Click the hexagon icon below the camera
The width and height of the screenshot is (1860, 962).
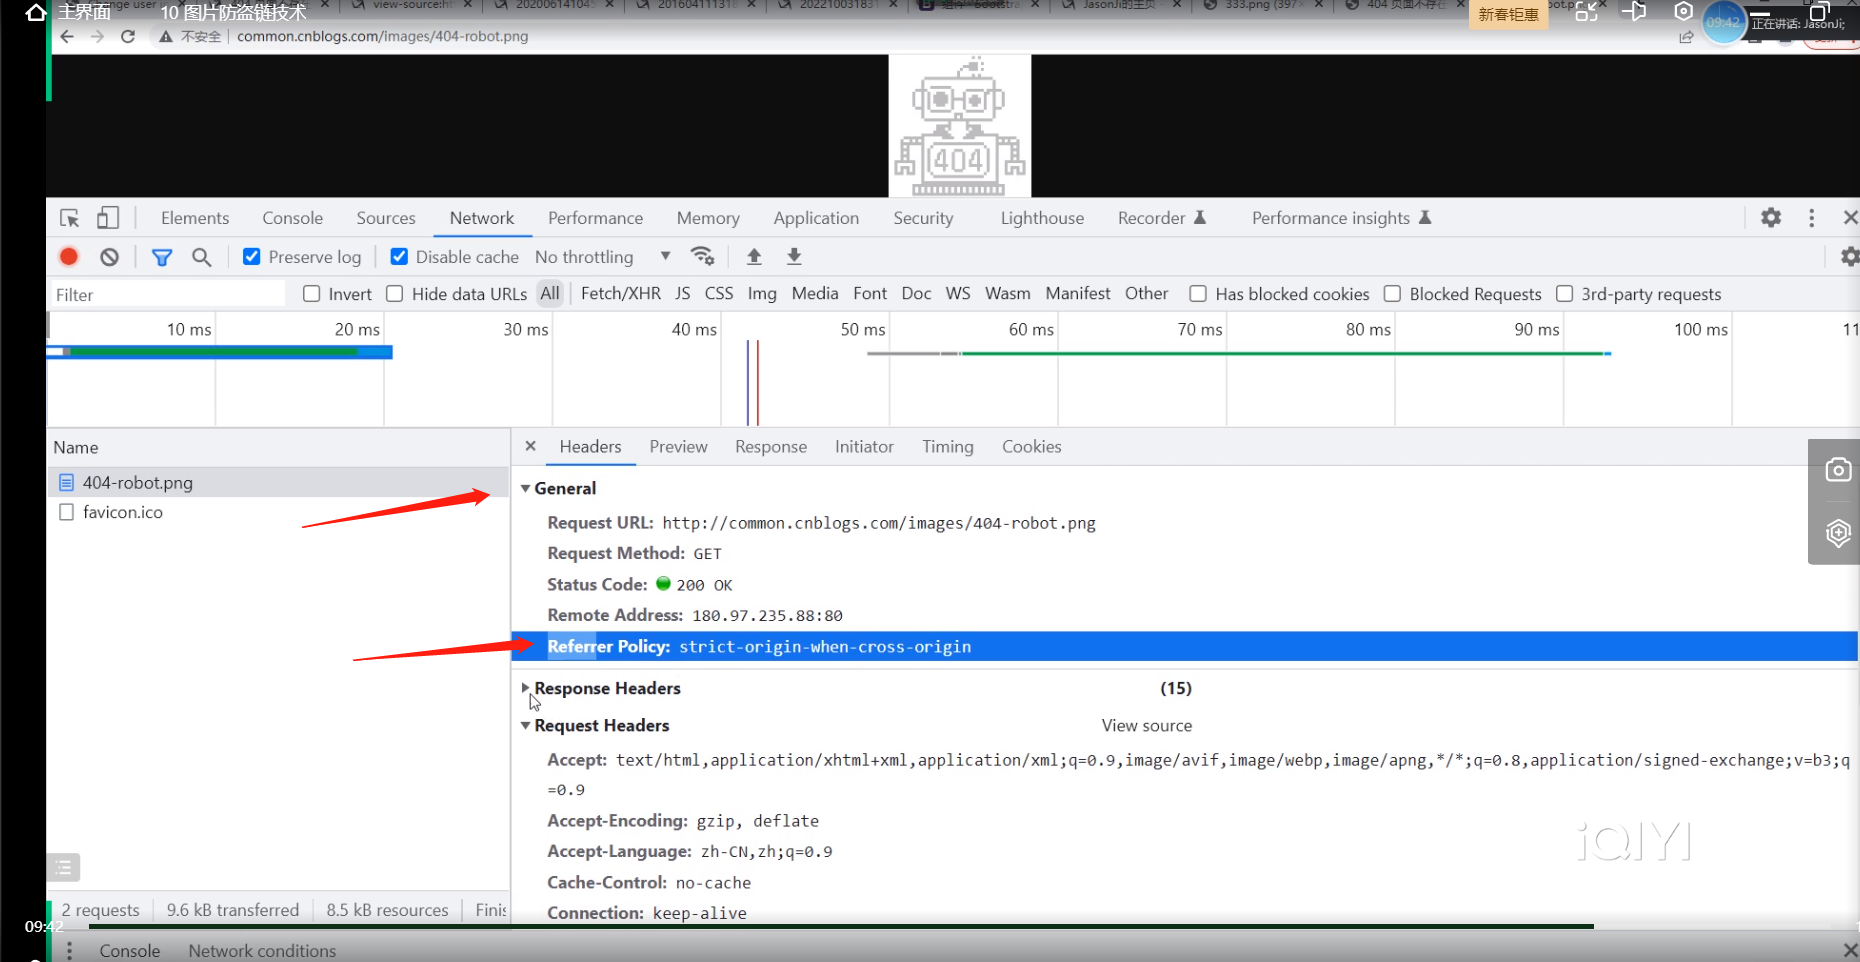coord(1838,533)
